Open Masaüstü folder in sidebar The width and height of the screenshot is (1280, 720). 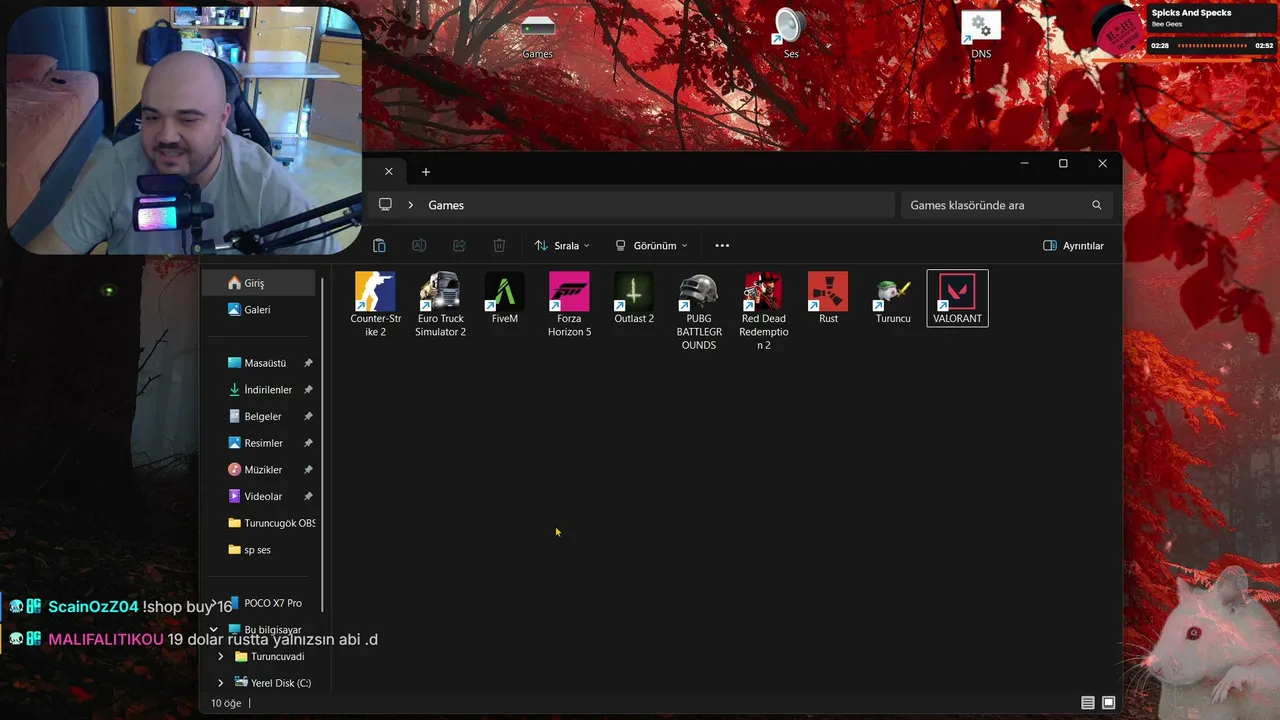coord(259,363)
